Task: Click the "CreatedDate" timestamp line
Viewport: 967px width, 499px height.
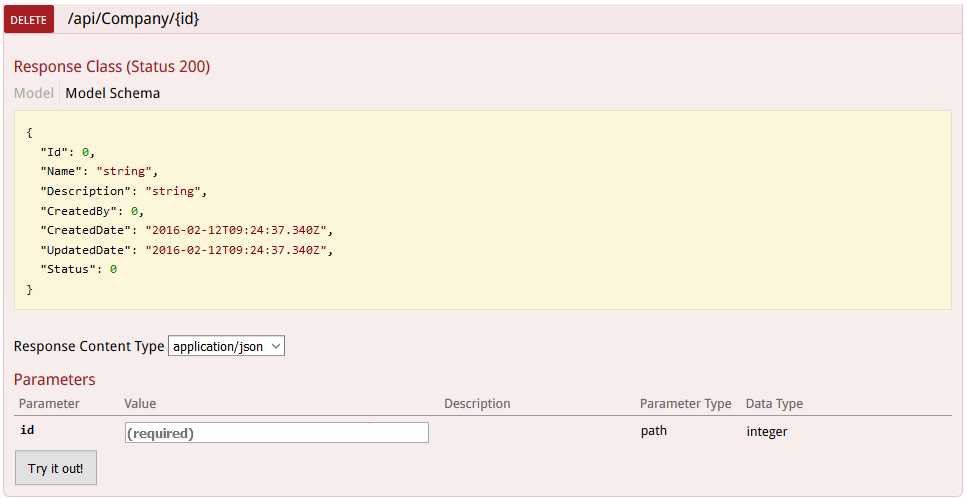Action: click(186, 231)
